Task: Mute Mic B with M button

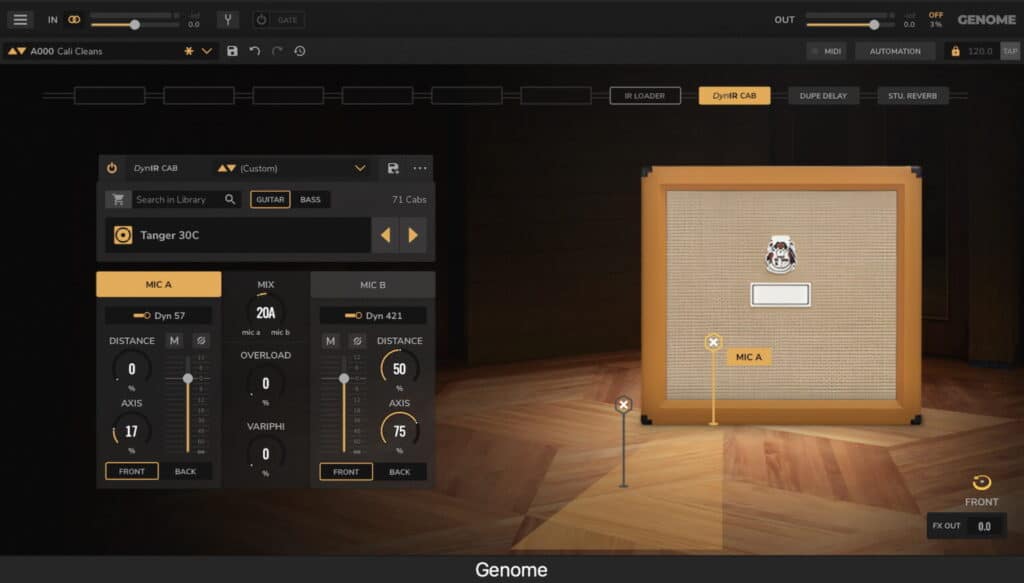Action: [x=330, y=341]
